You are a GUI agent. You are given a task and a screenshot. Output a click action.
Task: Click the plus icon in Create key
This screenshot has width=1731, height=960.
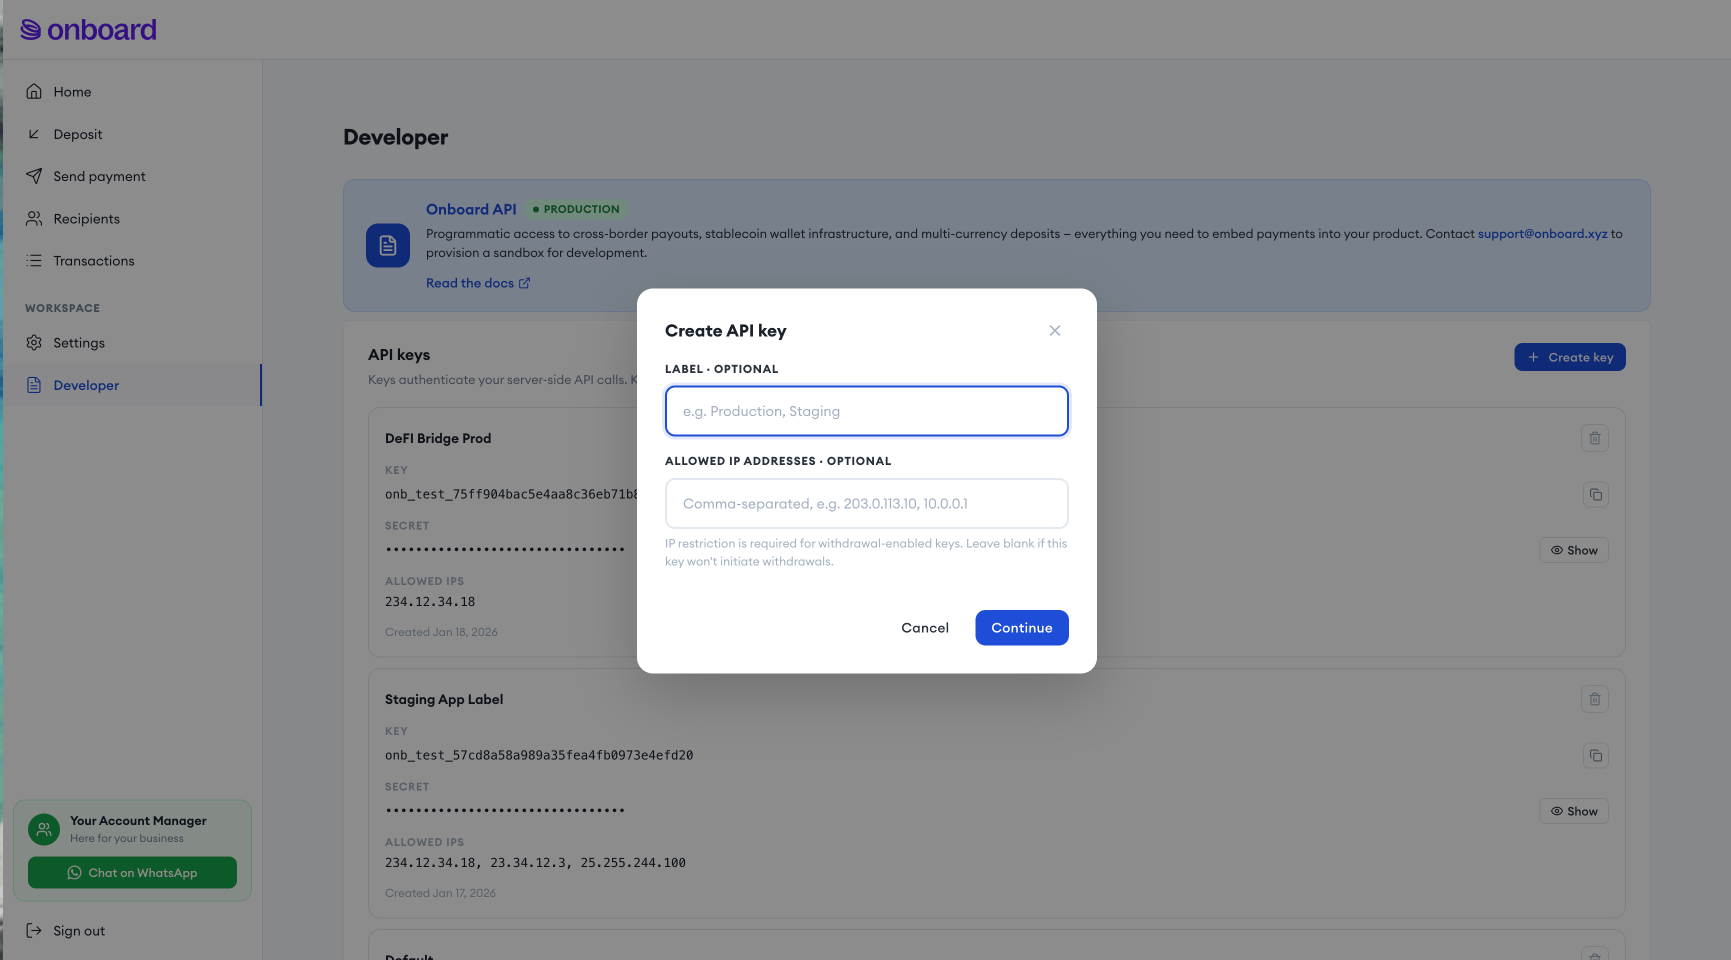pos(1533,358)
